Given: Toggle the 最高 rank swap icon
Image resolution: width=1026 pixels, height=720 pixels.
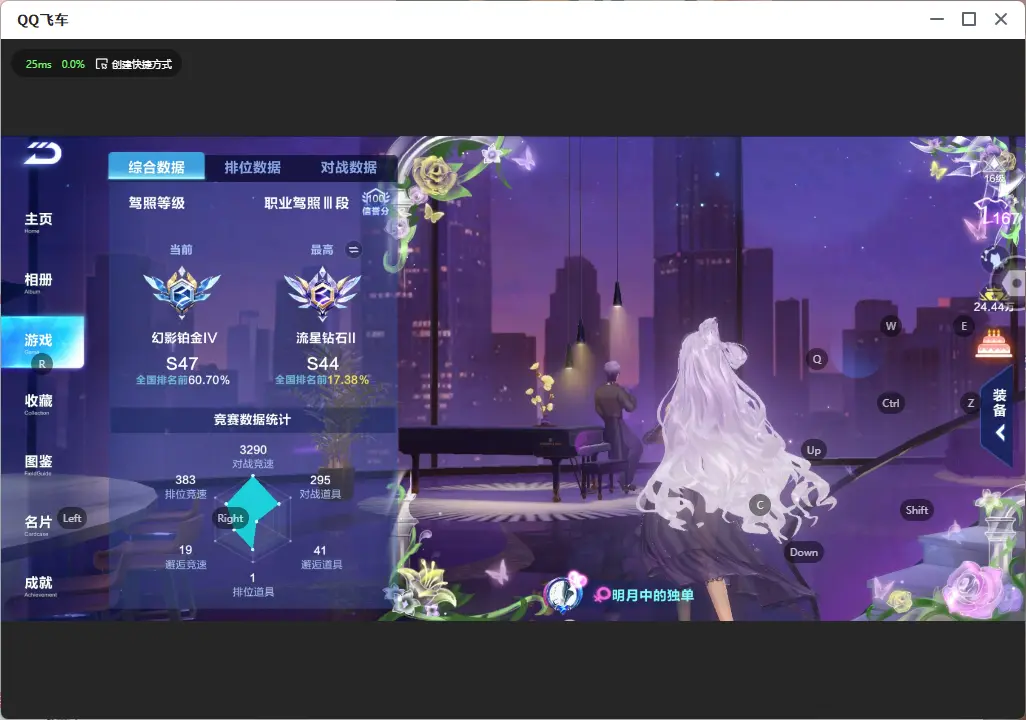Looking at the screenshot, I should pos(353,249).
